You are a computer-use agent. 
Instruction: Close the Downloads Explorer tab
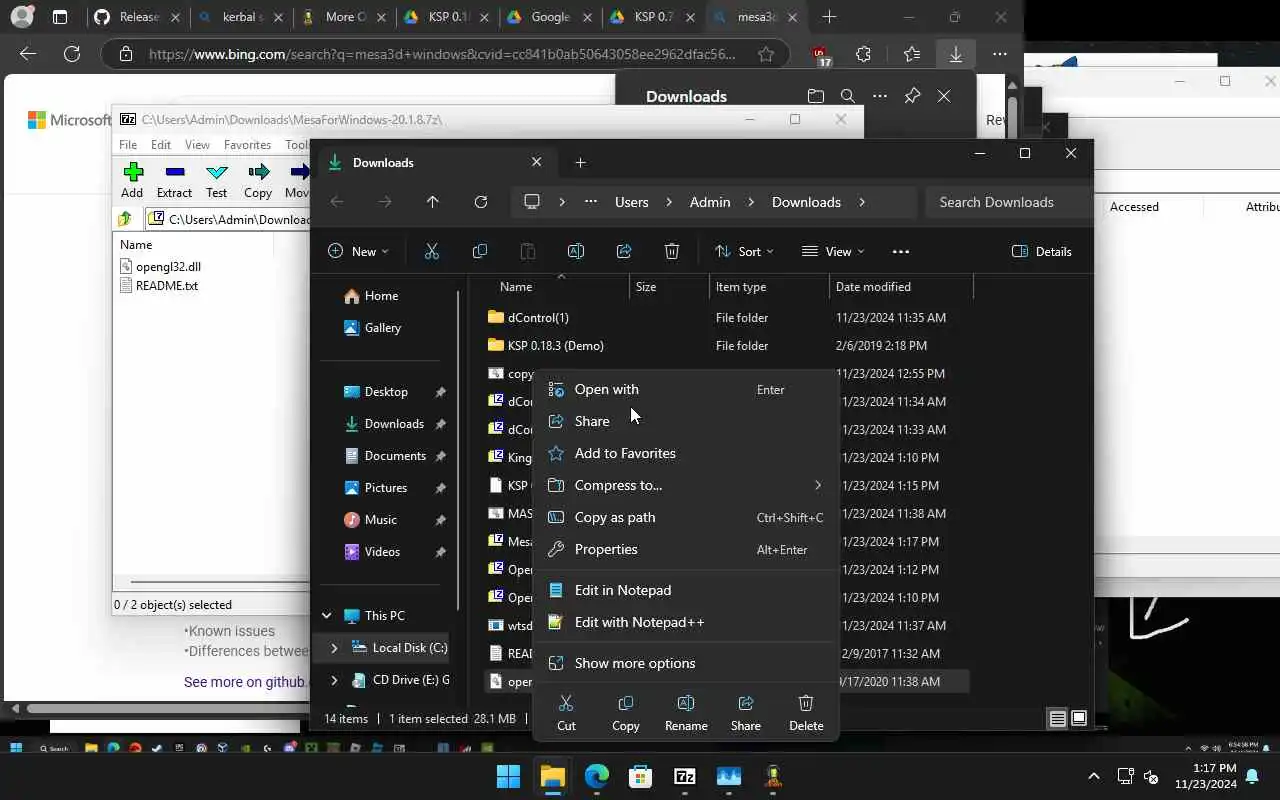536,162
